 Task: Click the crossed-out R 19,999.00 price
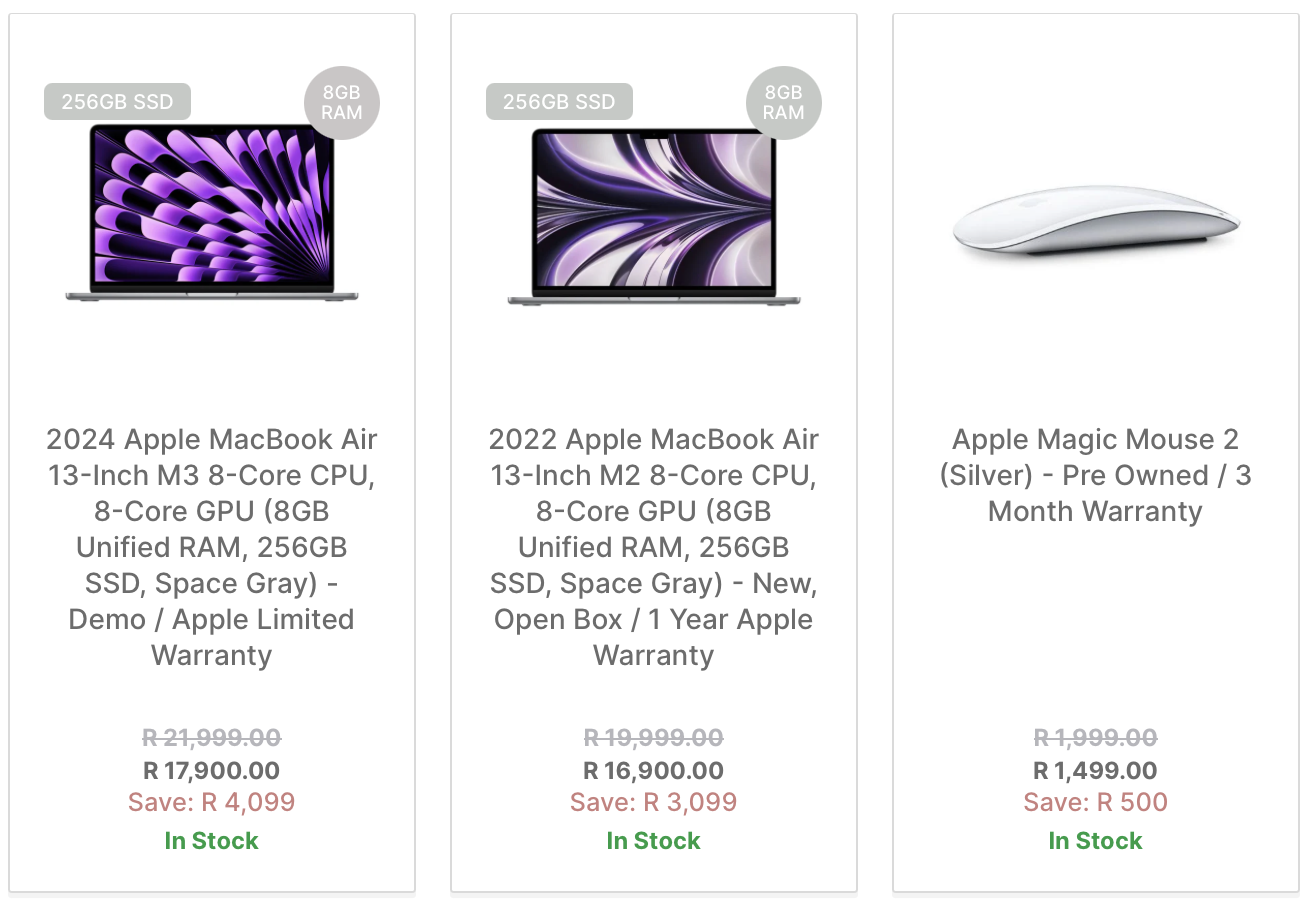pos(653,738)
